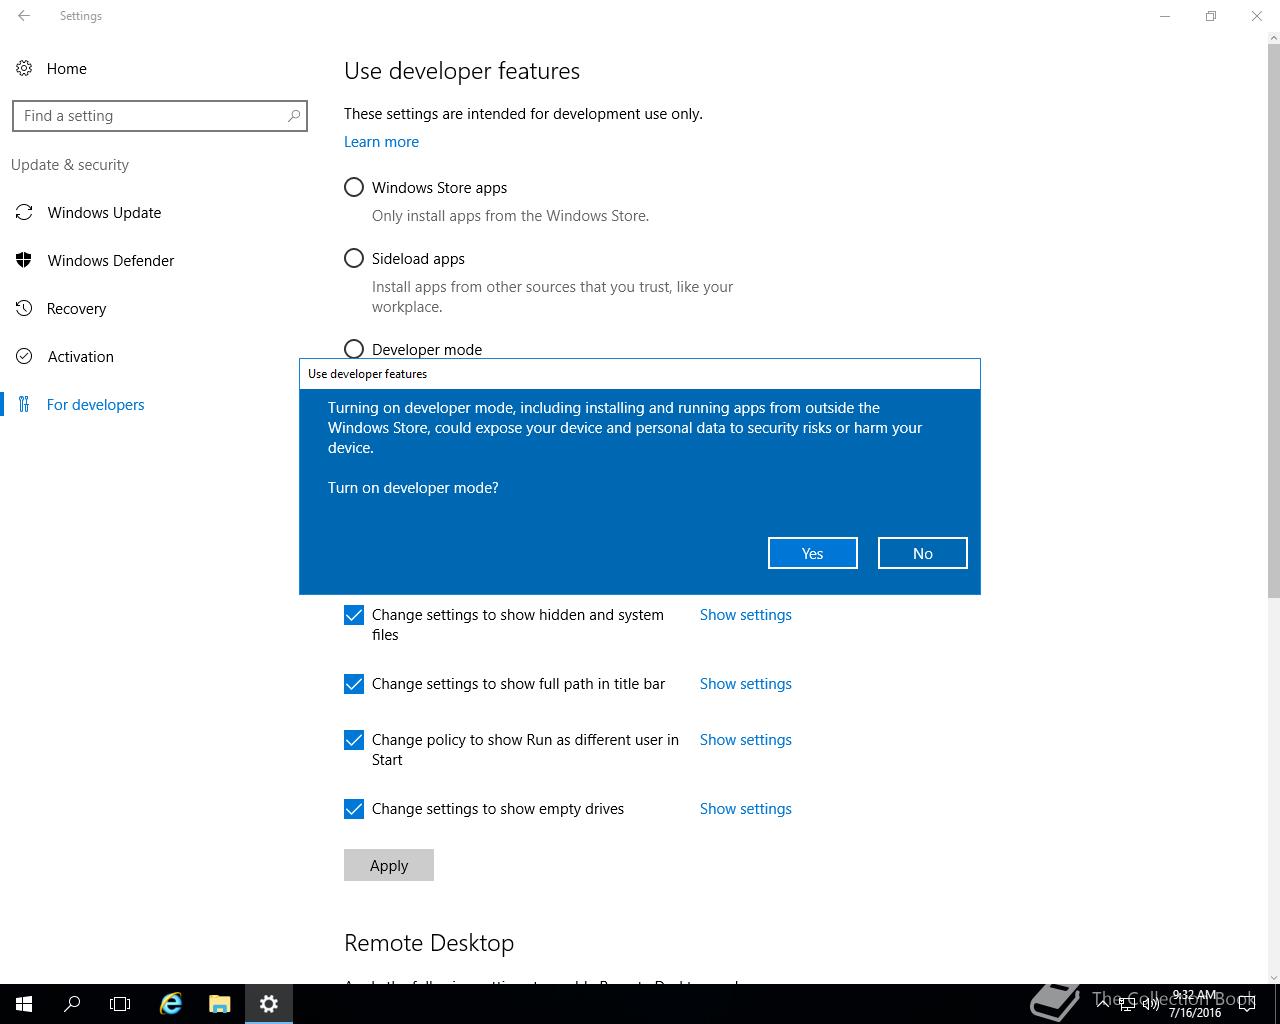Screen dimensions: 1280x1024
Task: Click the Windows Defender shield icon
Action: (x=24, y=260)
